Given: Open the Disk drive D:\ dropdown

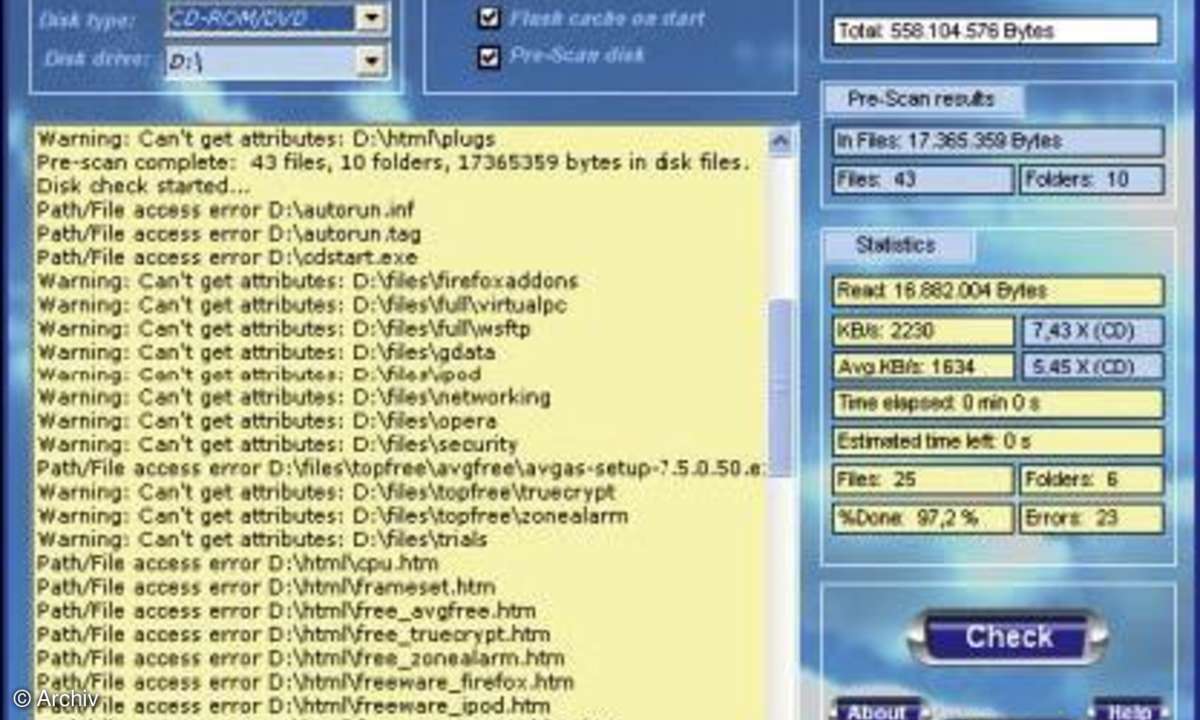Looking at the screenshot, I should pyautogui.click(x=371, y=61).
